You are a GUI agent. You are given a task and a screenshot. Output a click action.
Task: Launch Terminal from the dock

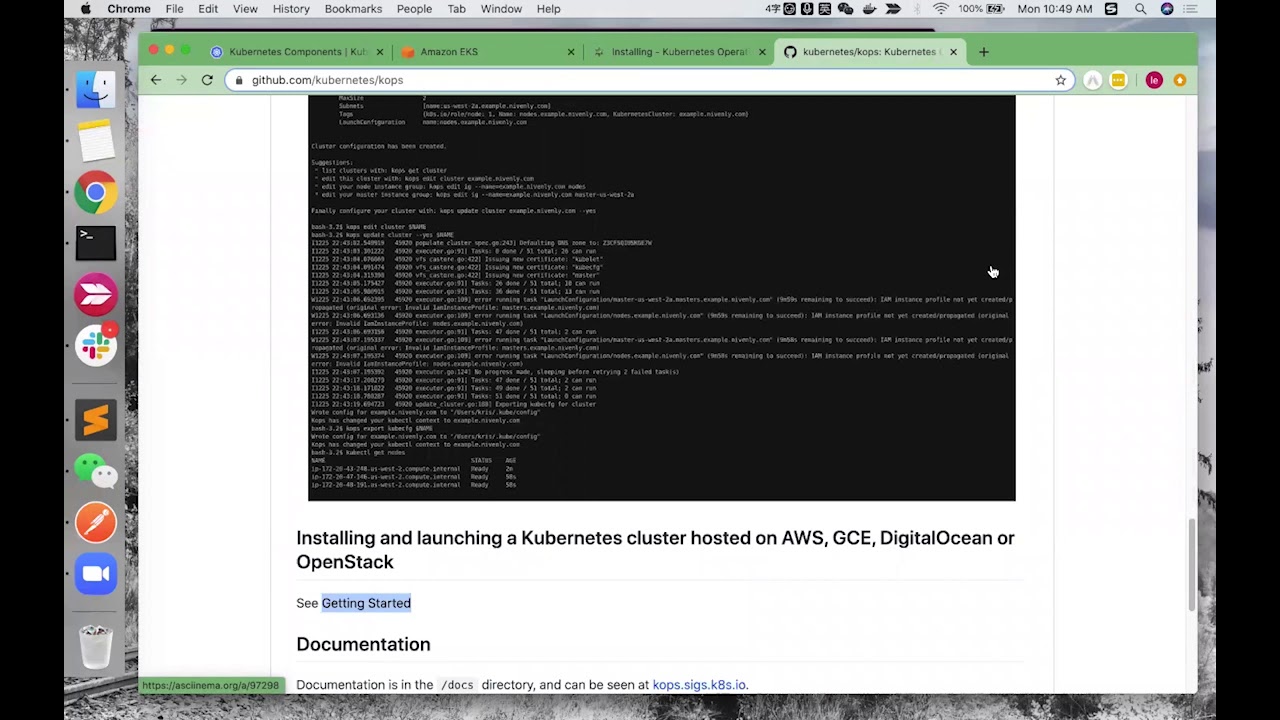tap(96, 243)
